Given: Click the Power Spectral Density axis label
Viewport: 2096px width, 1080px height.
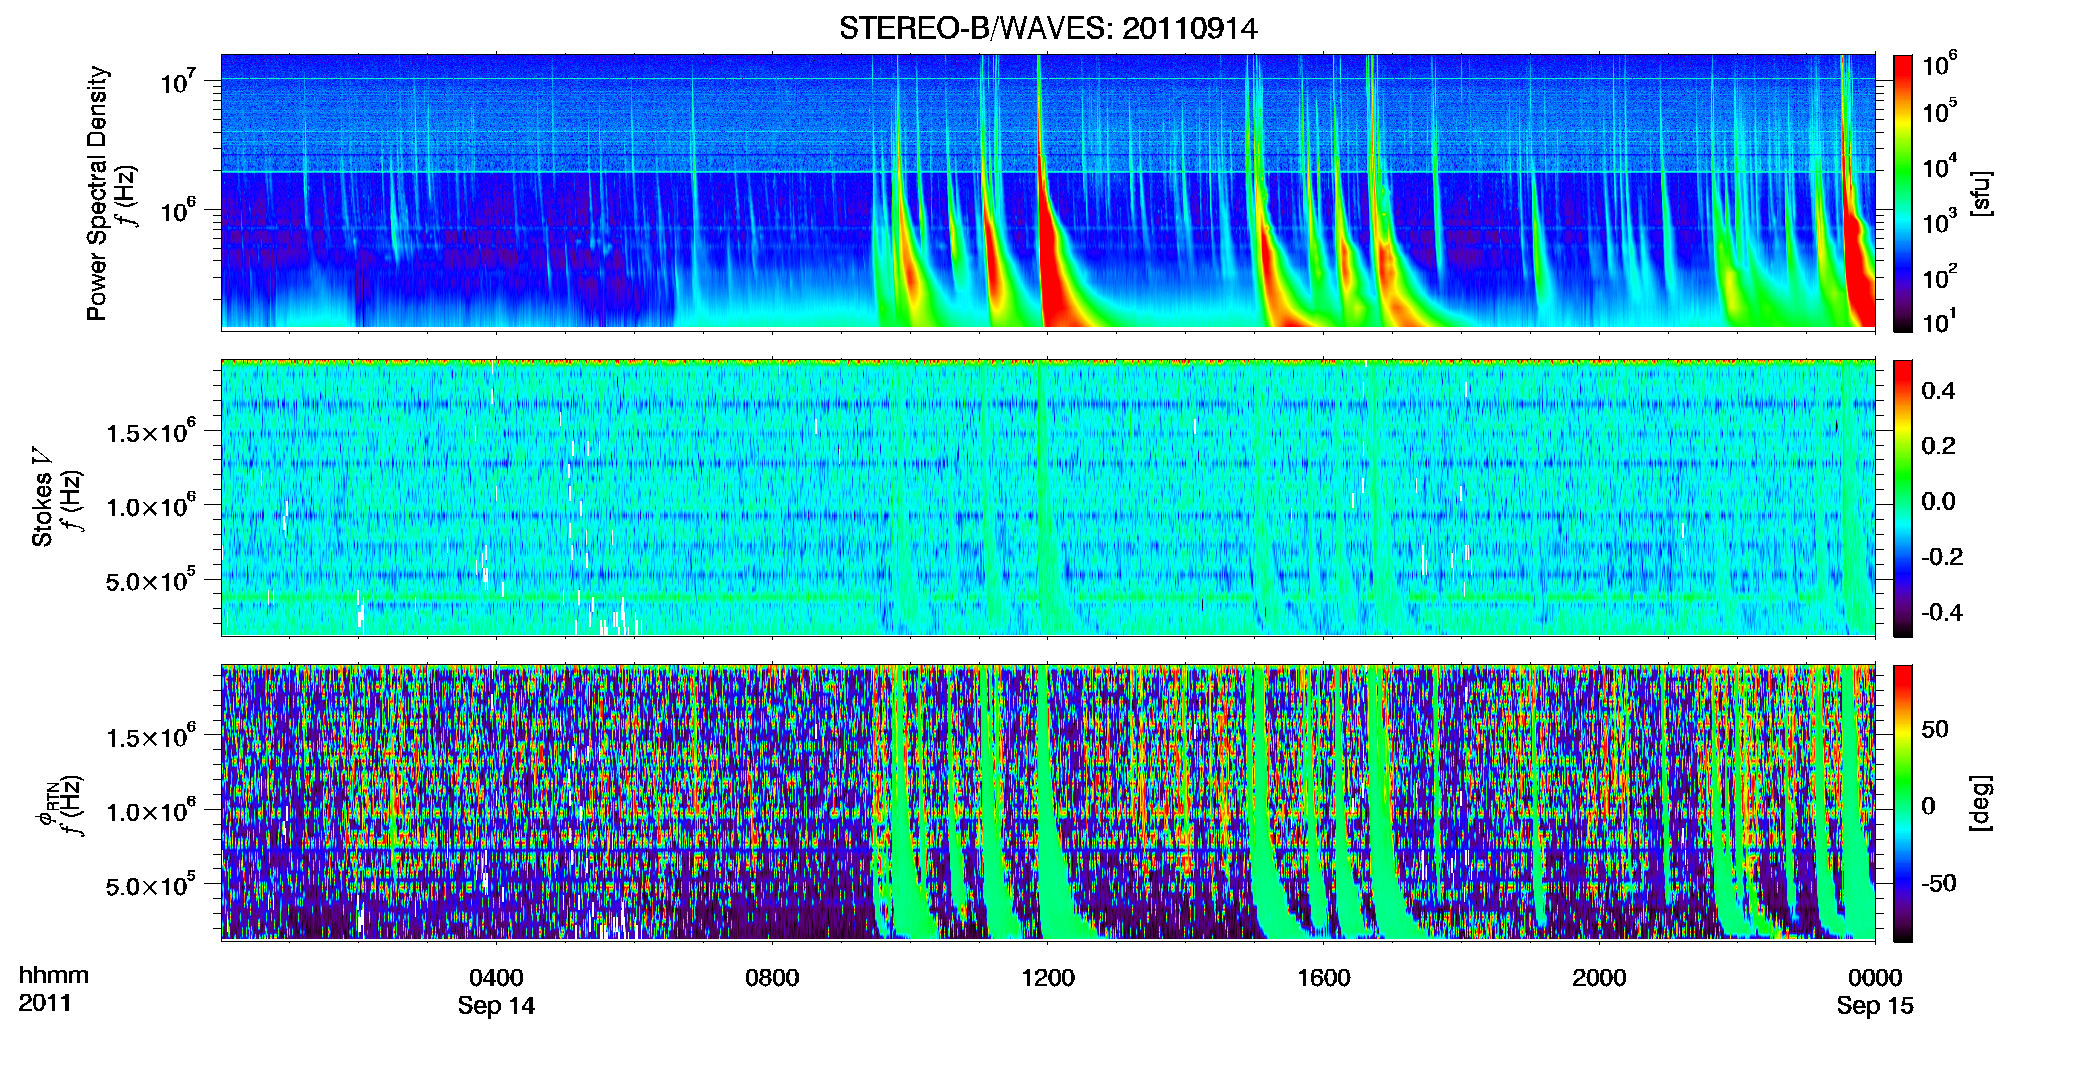Looking at the screenshot, I should click(x=97, y=193).
